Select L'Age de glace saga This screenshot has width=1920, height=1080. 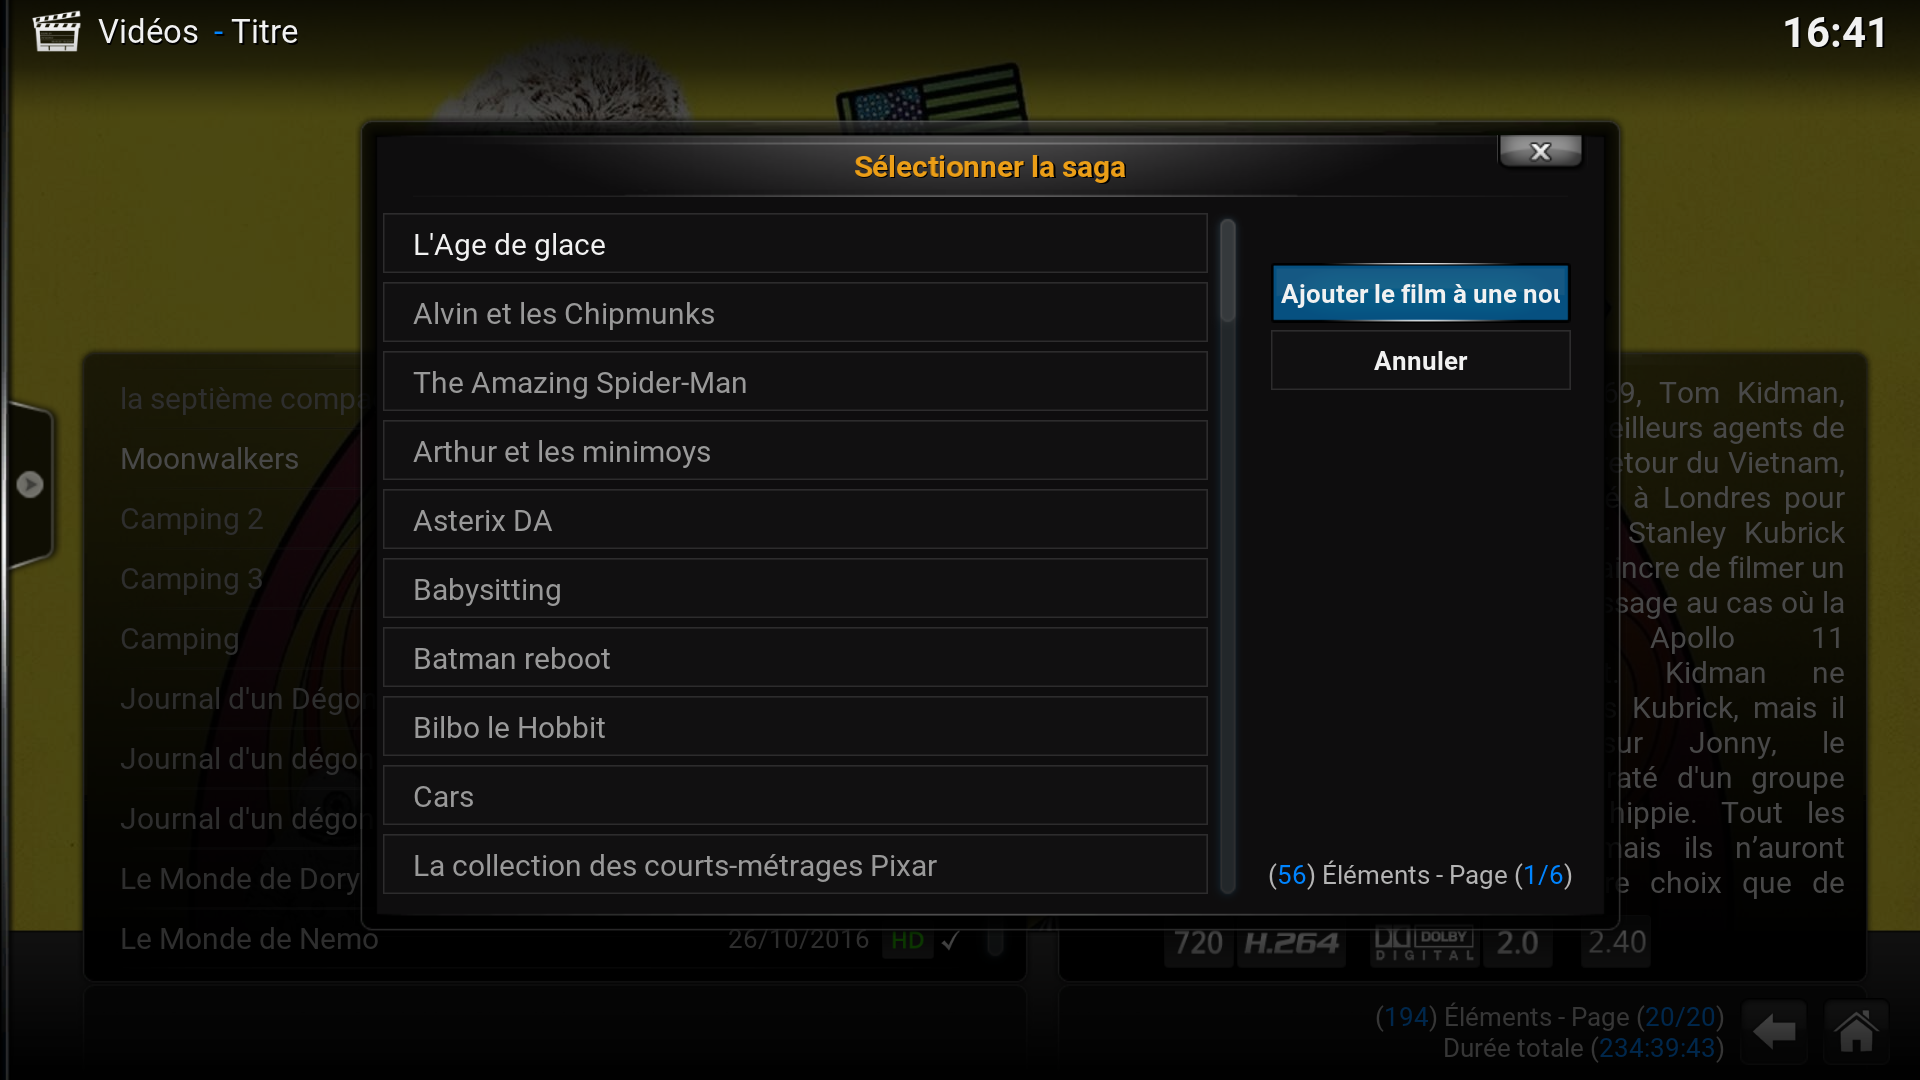click(x=795, y=243)
